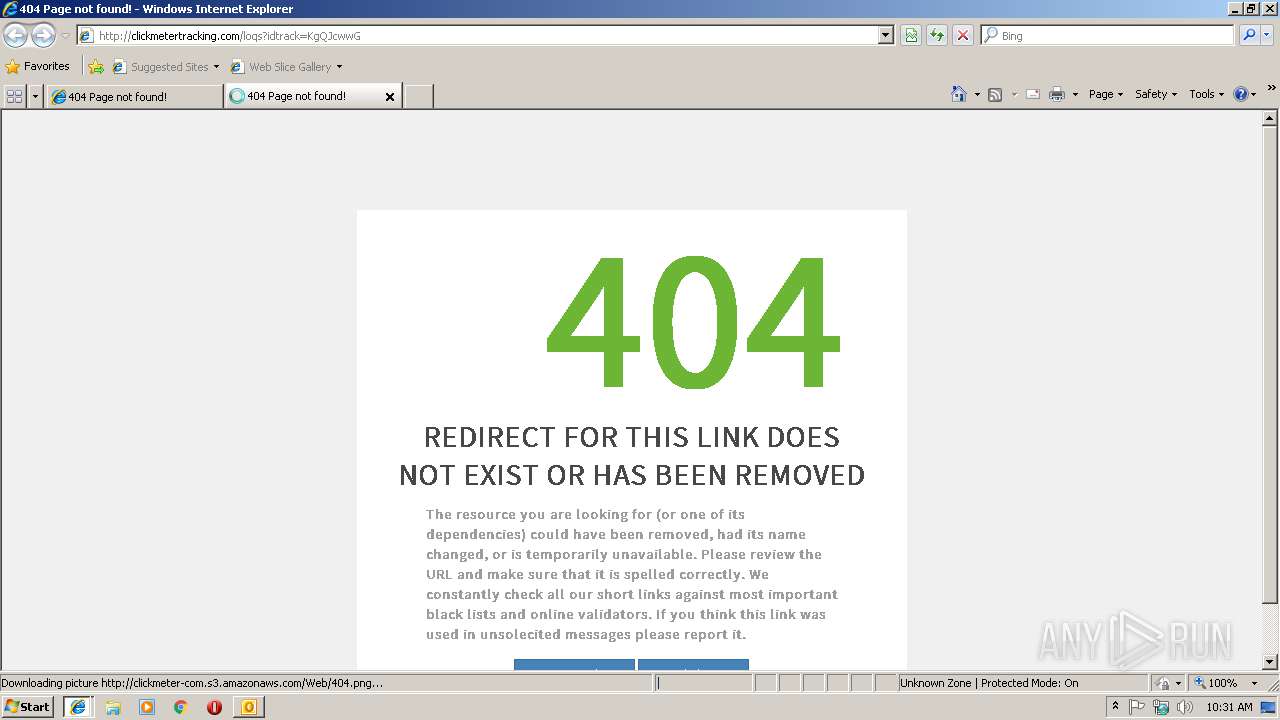Screen dimensions: 1280x720
Task: Click the status bar padlock icon
Action: pos(1163,683)
